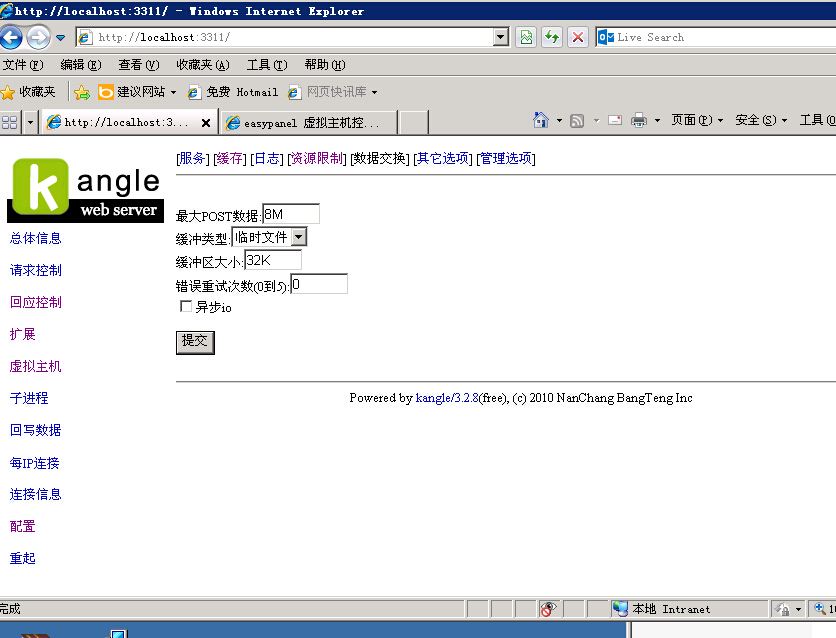Open the 帮助(H) menu

[x=325, y=65]
